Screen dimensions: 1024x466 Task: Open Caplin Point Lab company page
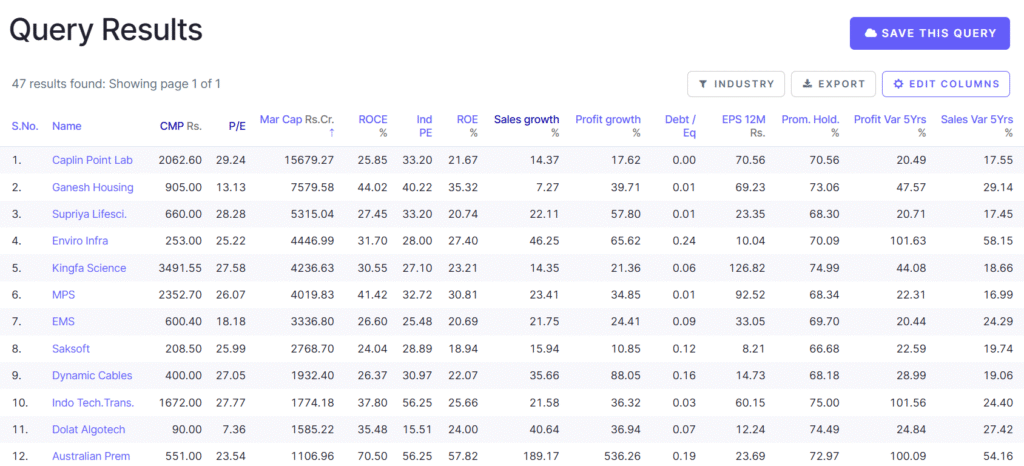pyautogui.click(x=92, y=160)
